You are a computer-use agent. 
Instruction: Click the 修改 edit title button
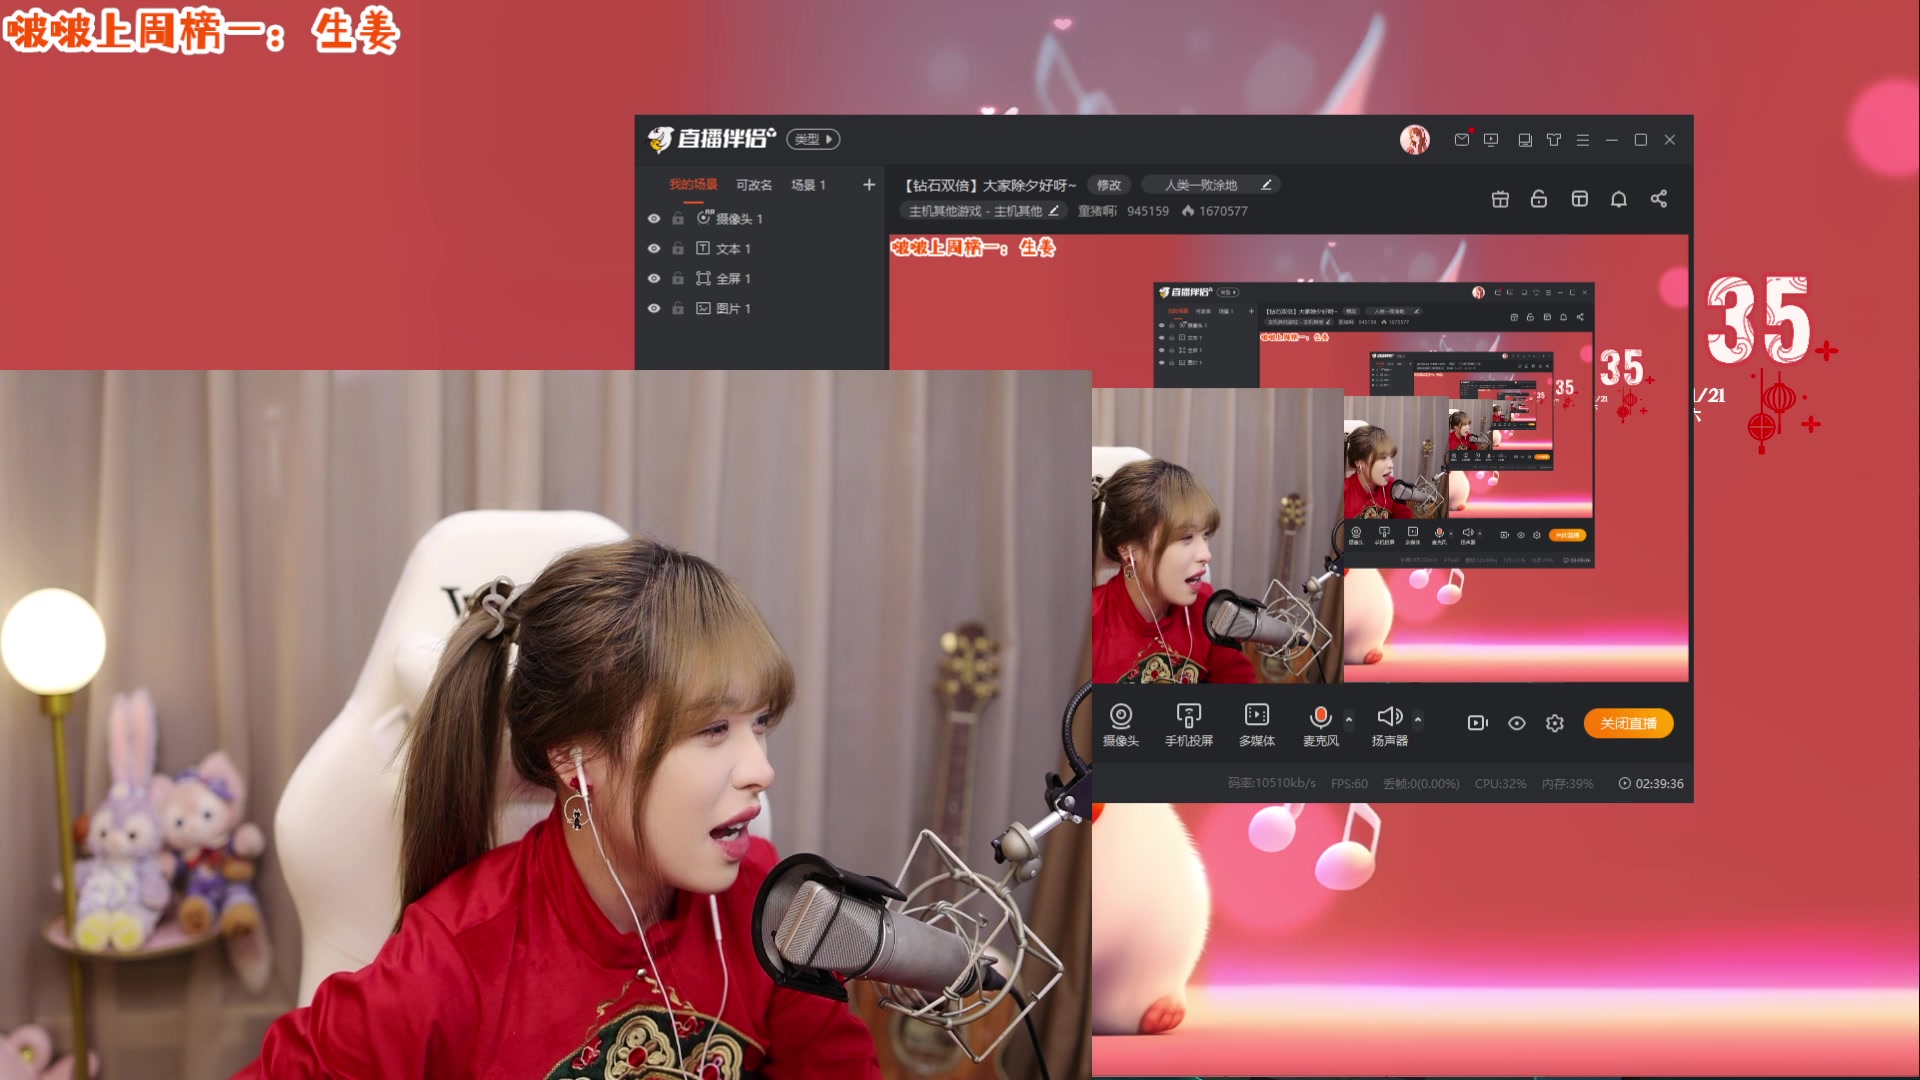click(1108, 185)
